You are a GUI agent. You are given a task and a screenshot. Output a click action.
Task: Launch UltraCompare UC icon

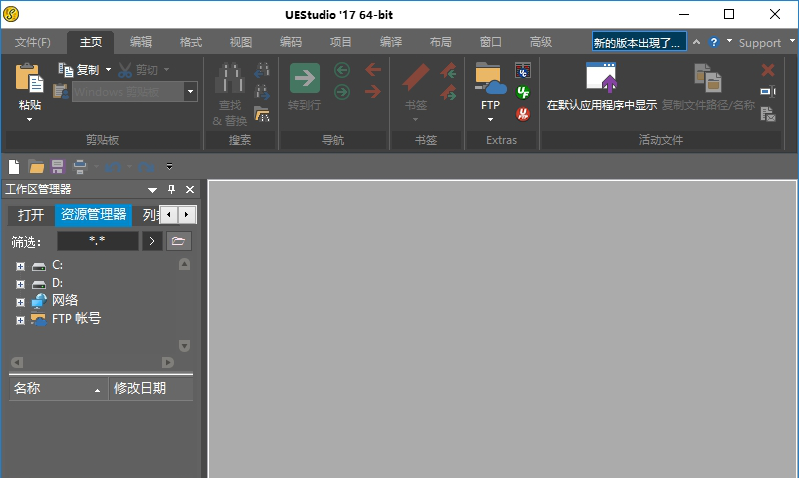523,70
